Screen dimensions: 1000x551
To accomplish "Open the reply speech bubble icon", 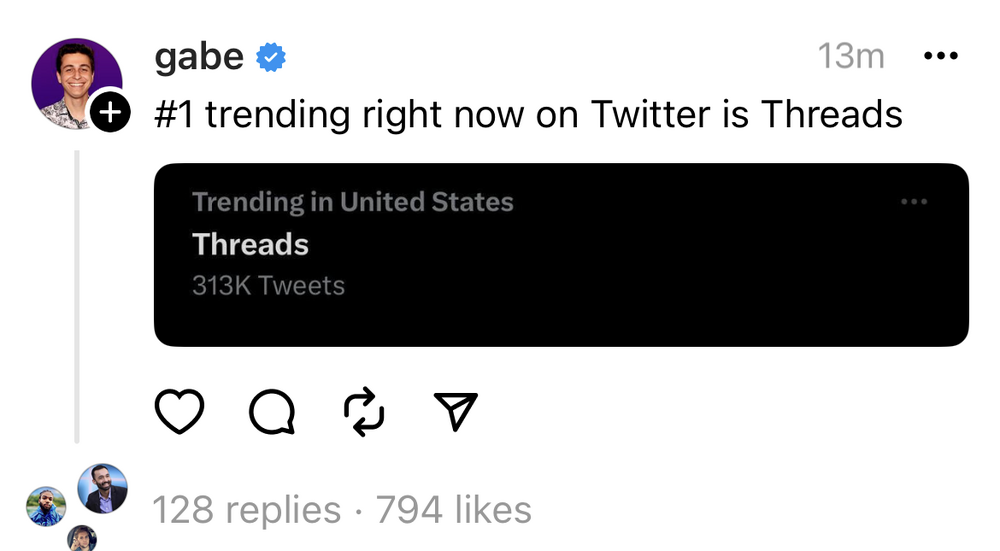I will click(271, 411).
